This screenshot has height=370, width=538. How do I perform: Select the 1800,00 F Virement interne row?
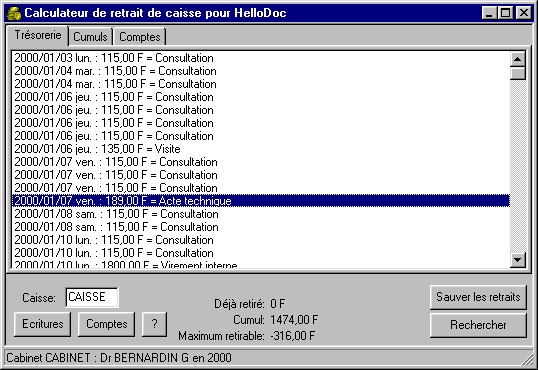[261, 265]
